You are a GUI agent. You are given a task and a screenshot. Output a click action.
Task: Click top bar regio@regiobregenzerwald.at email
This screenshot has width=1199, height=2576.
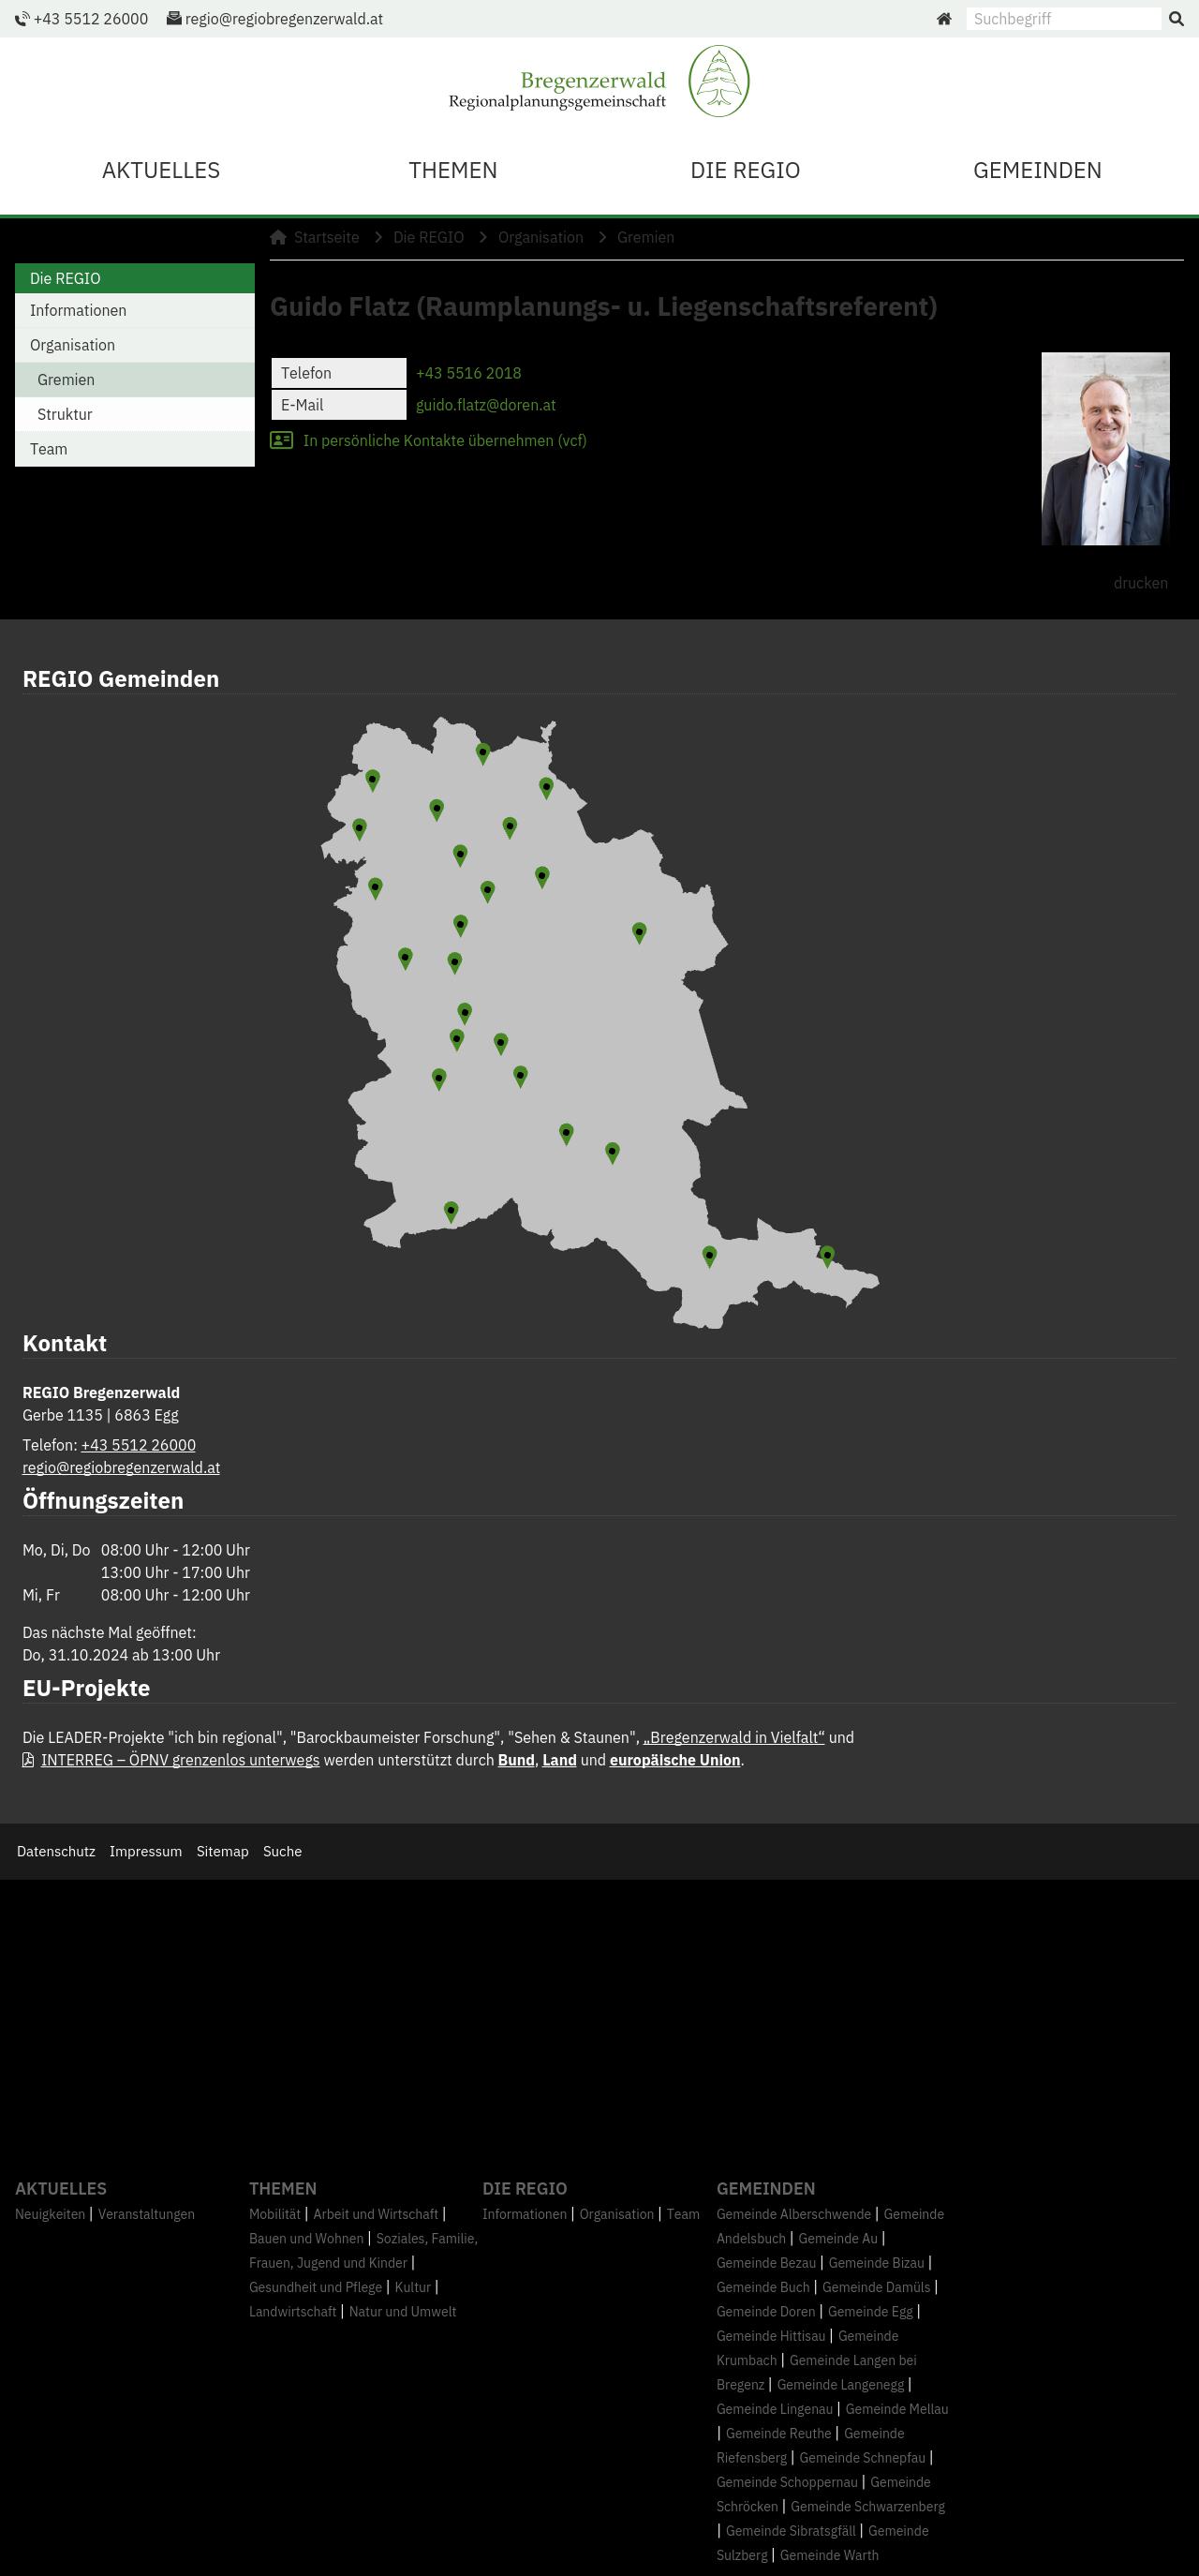(x=284, y=19)
